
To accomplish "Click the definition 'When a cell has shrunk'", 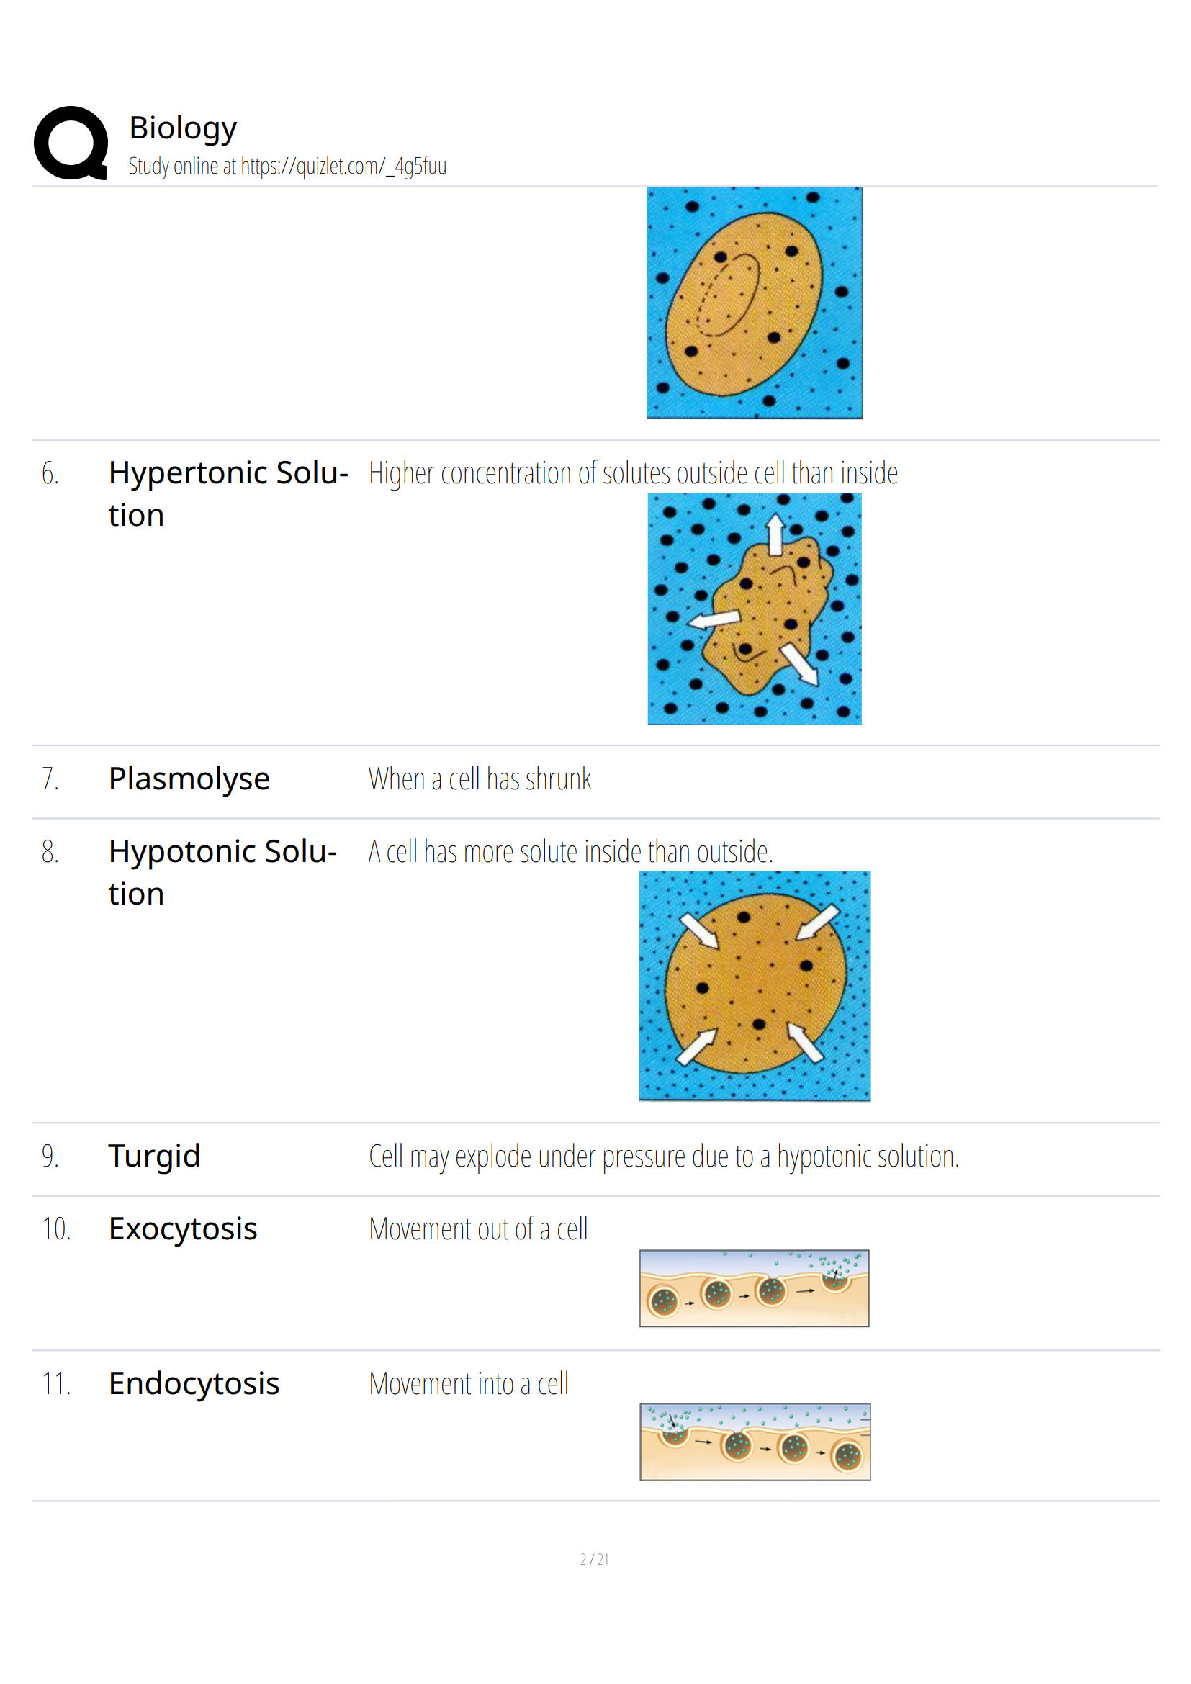I will coord(480,779).
